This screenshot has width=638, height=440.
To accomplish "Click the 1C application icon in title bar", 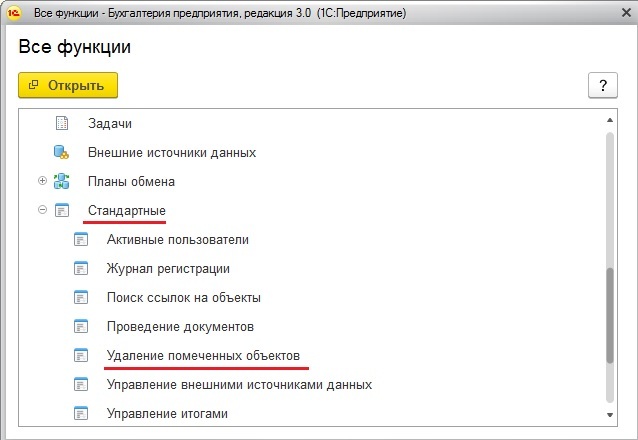I will point(15,14).
